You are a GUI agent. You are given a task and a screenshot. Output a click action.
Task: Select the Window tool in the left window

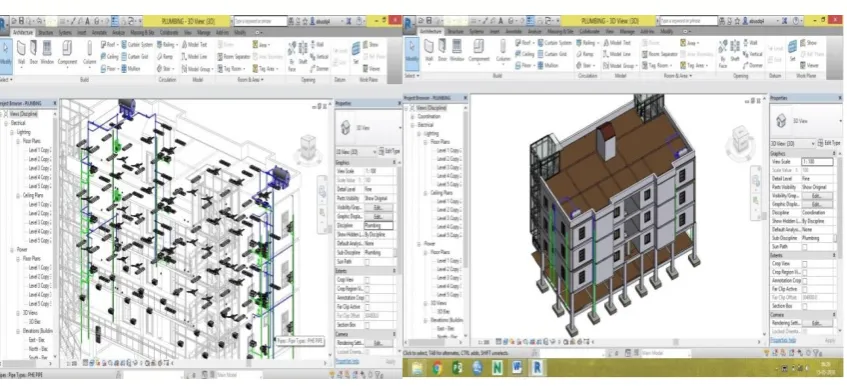pyautogui.click(x=47, y=52)
